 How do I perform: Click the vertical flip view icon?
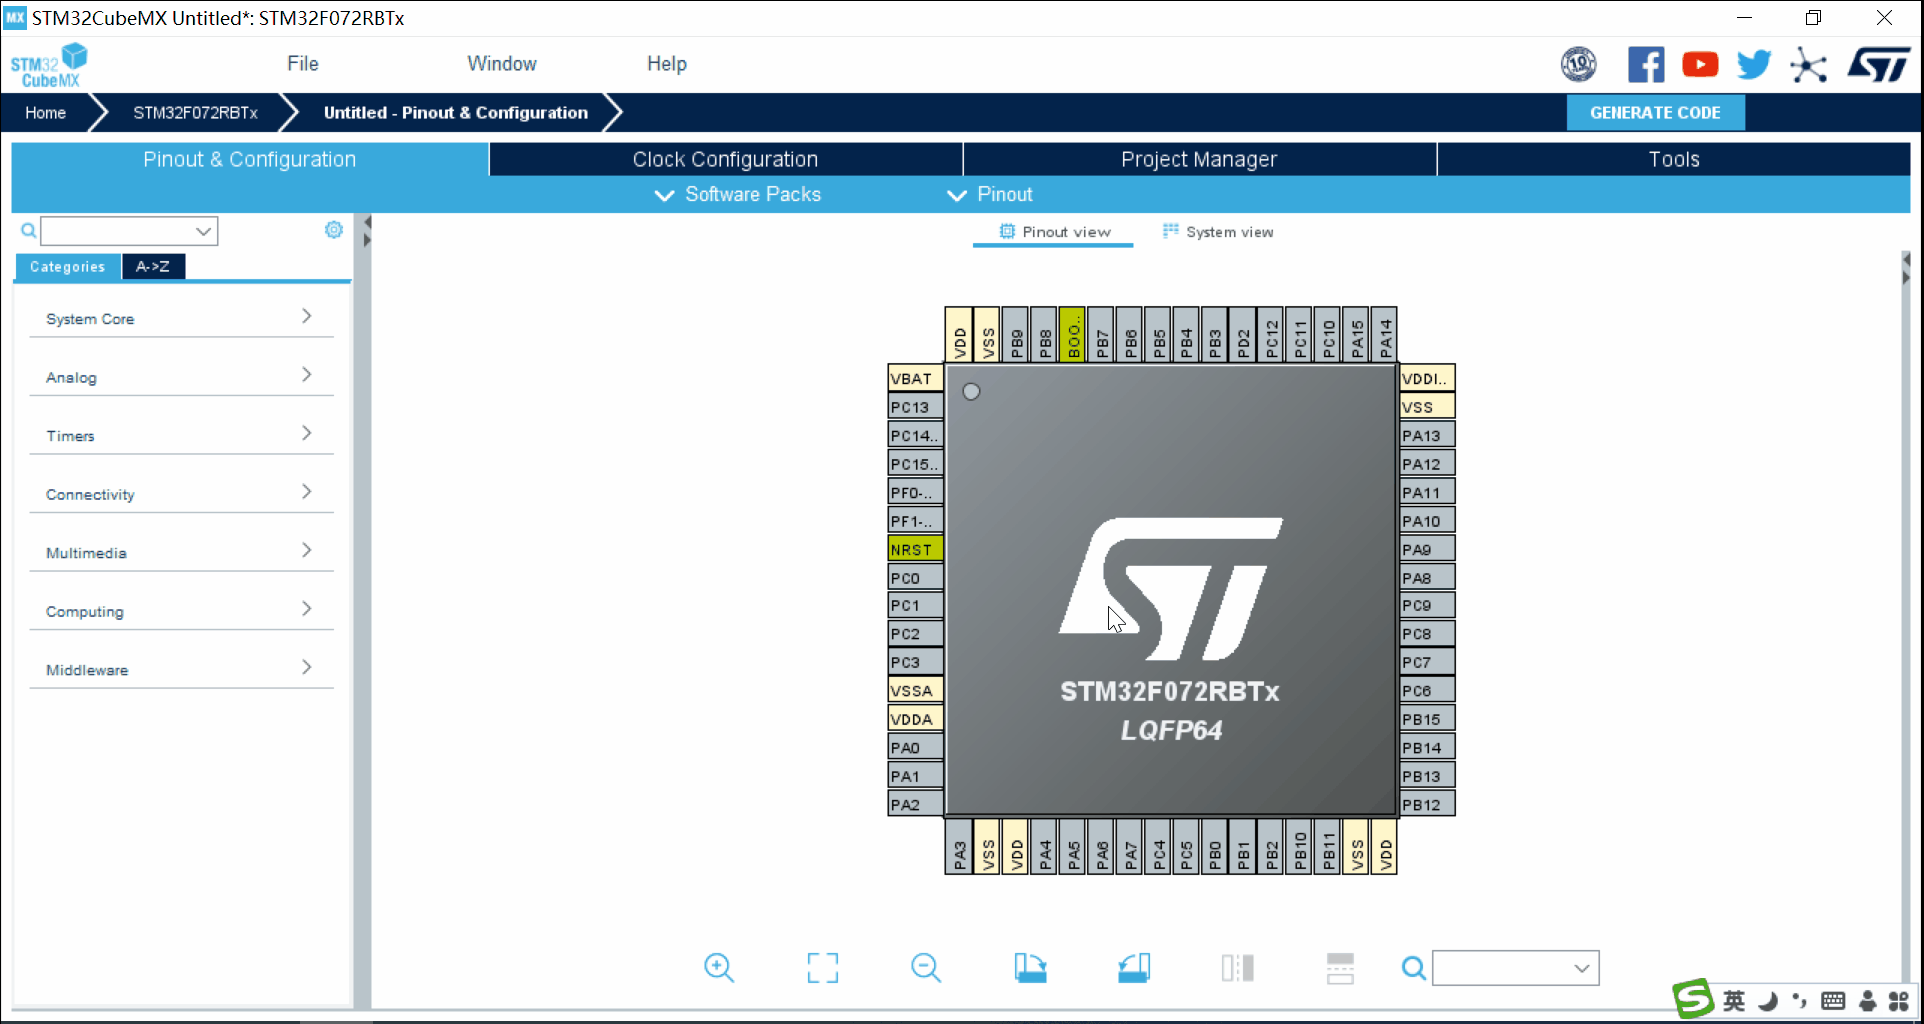click(1238, 968)
